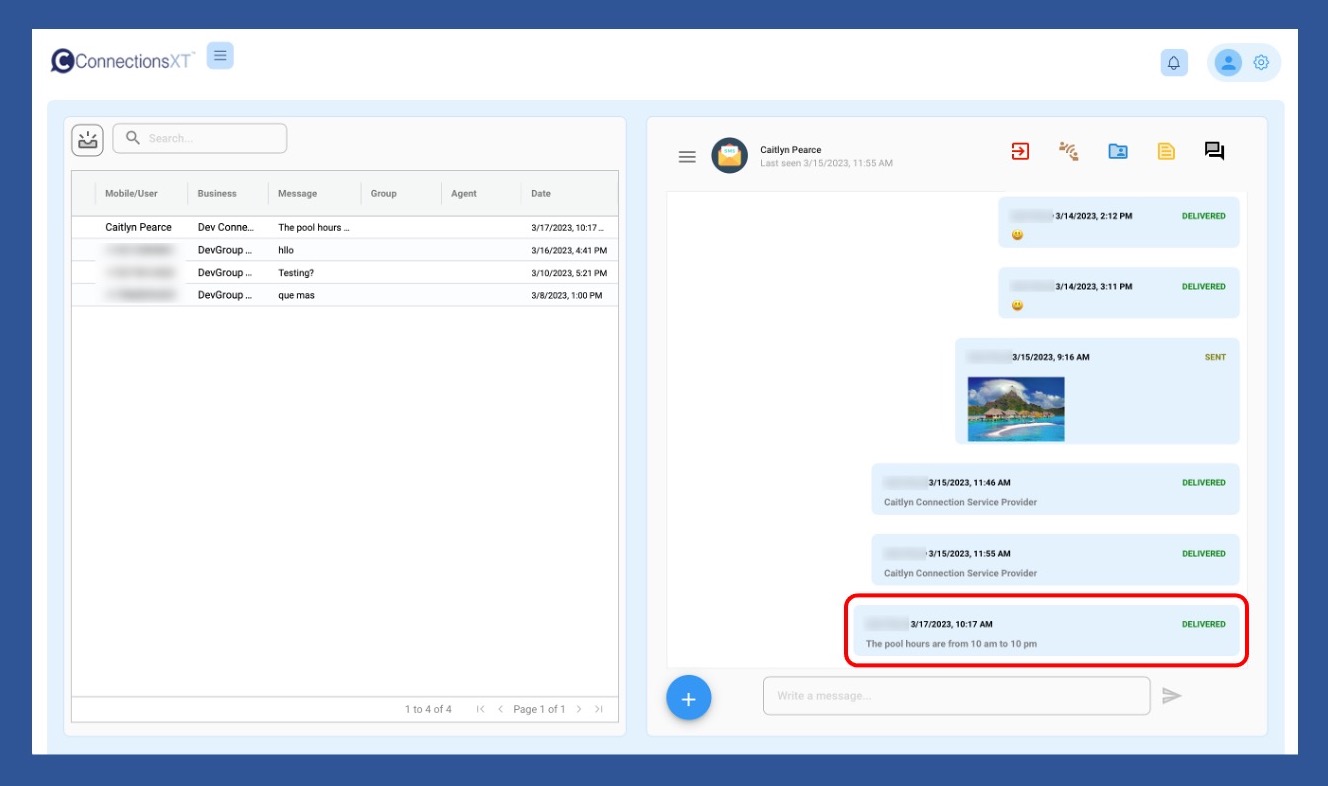Open hamburger menu beside Caitlyn Pearce avatar

[687, 157]
